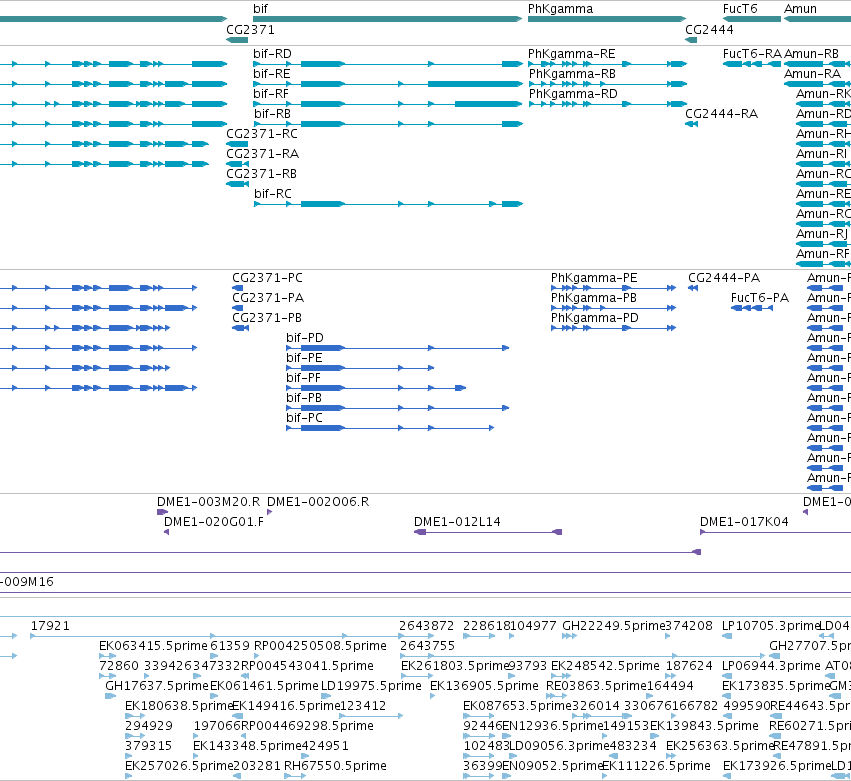Select the FucT6-RA transcript label
851x781 pixels.
[x=752, y=54]
